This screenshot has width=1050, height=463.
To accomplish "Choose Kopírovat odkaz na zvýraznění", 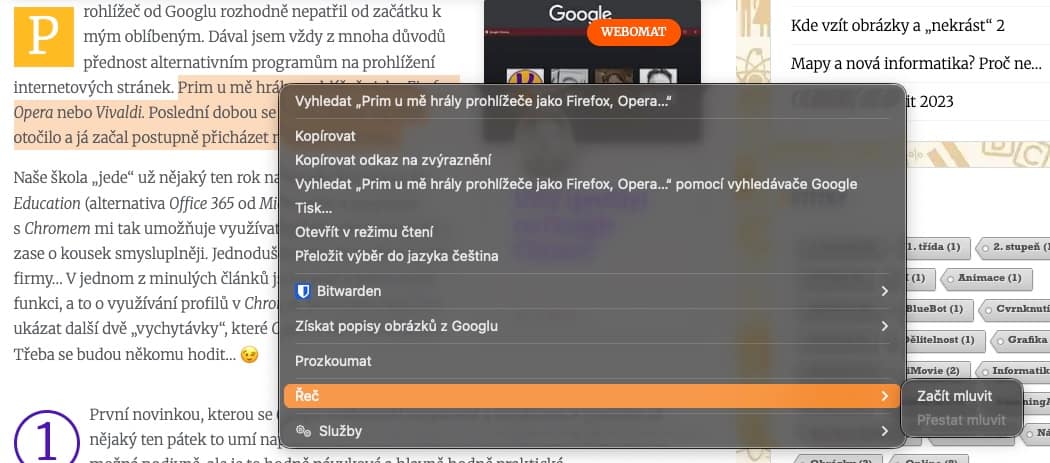I will pos(394,160).
